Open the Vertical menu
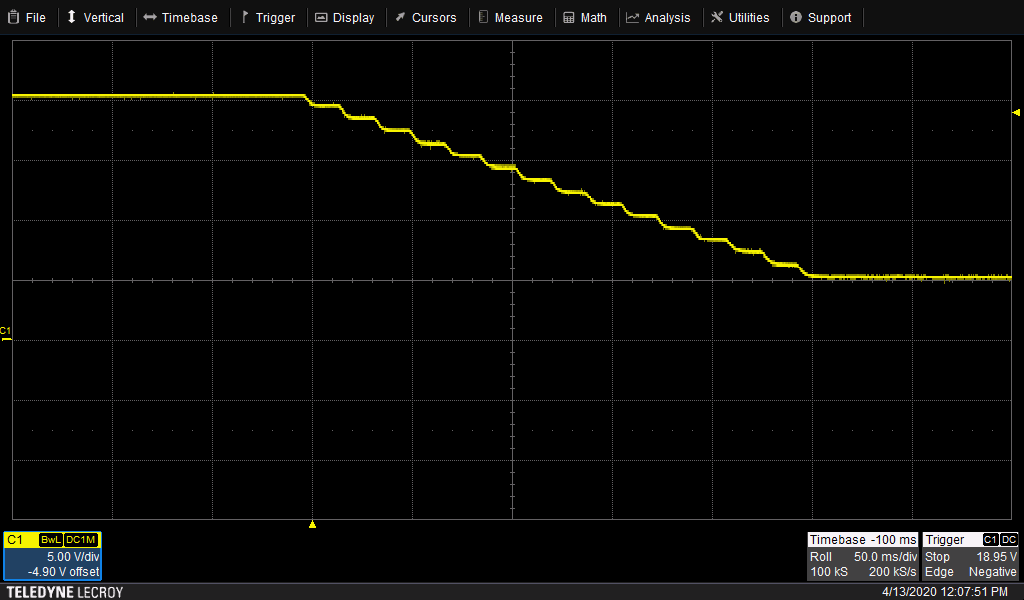Screen dimensions: 1024x600 click(95, 17)
